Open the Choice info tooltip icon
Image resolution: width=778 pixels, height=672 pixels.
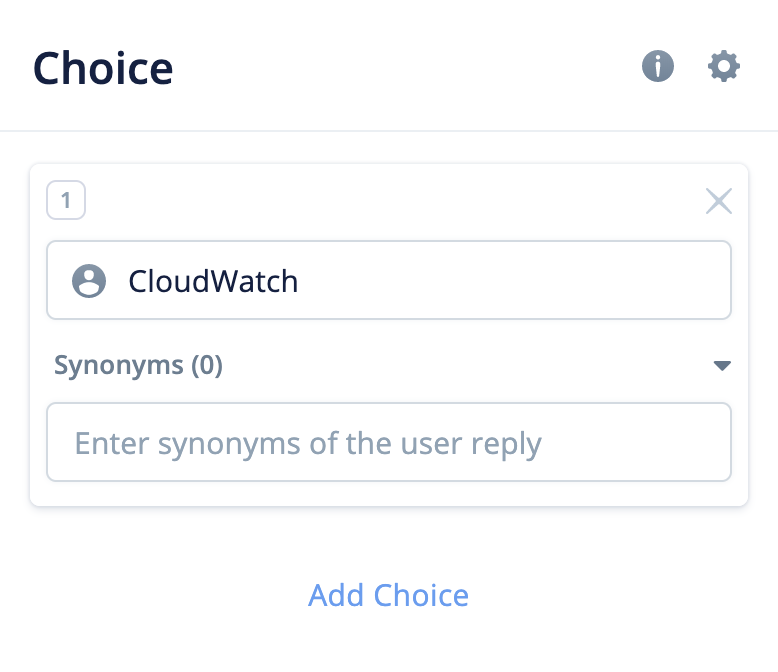(x=657, y=67)
